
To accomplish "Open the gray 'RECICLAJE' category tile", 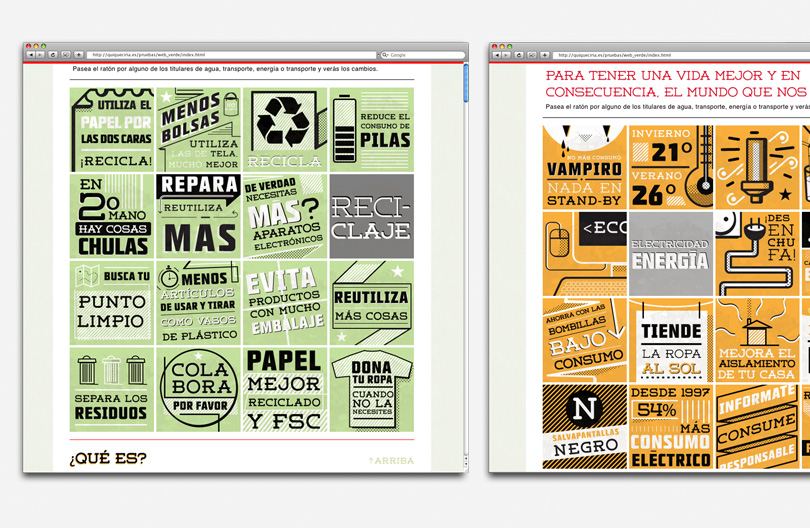I will coord(371,216).
